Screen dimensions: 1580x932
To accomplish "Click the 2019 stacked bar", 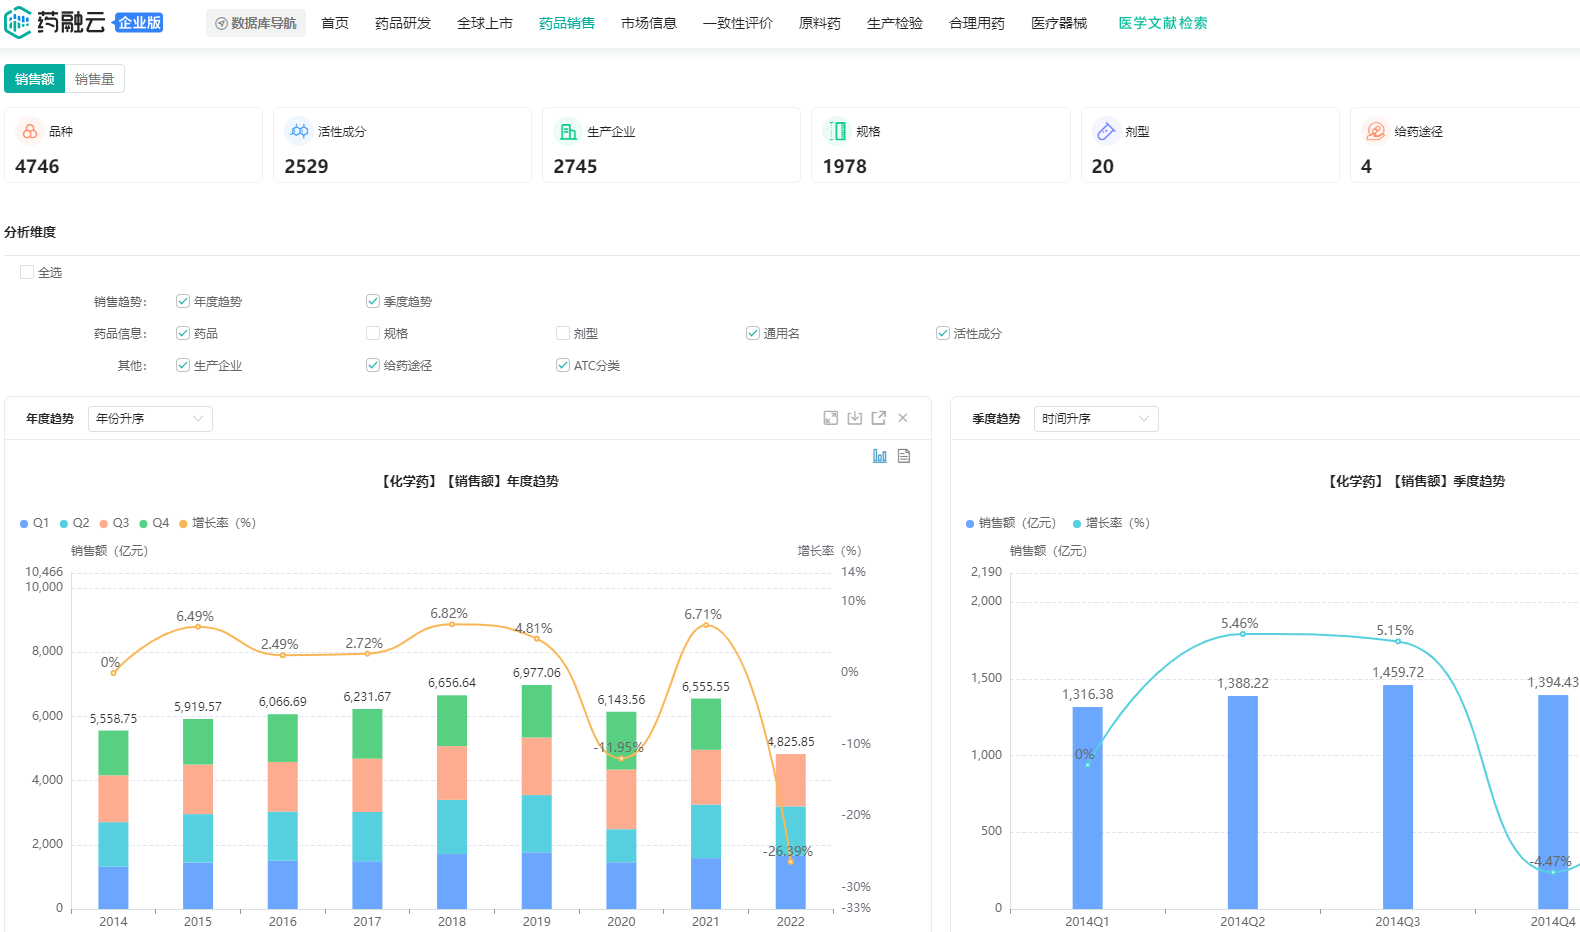I will click(537, 797).
